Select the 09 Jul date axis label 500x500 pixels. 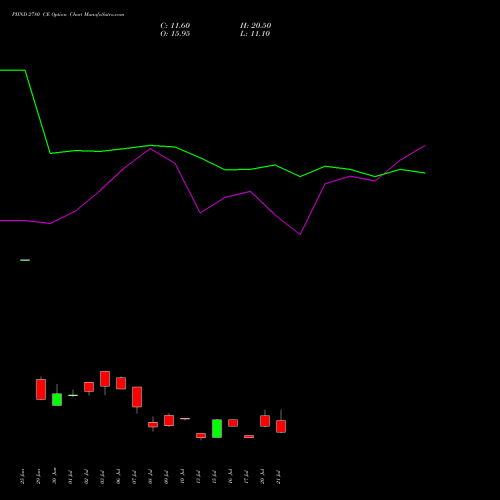(x=166, y=476)
